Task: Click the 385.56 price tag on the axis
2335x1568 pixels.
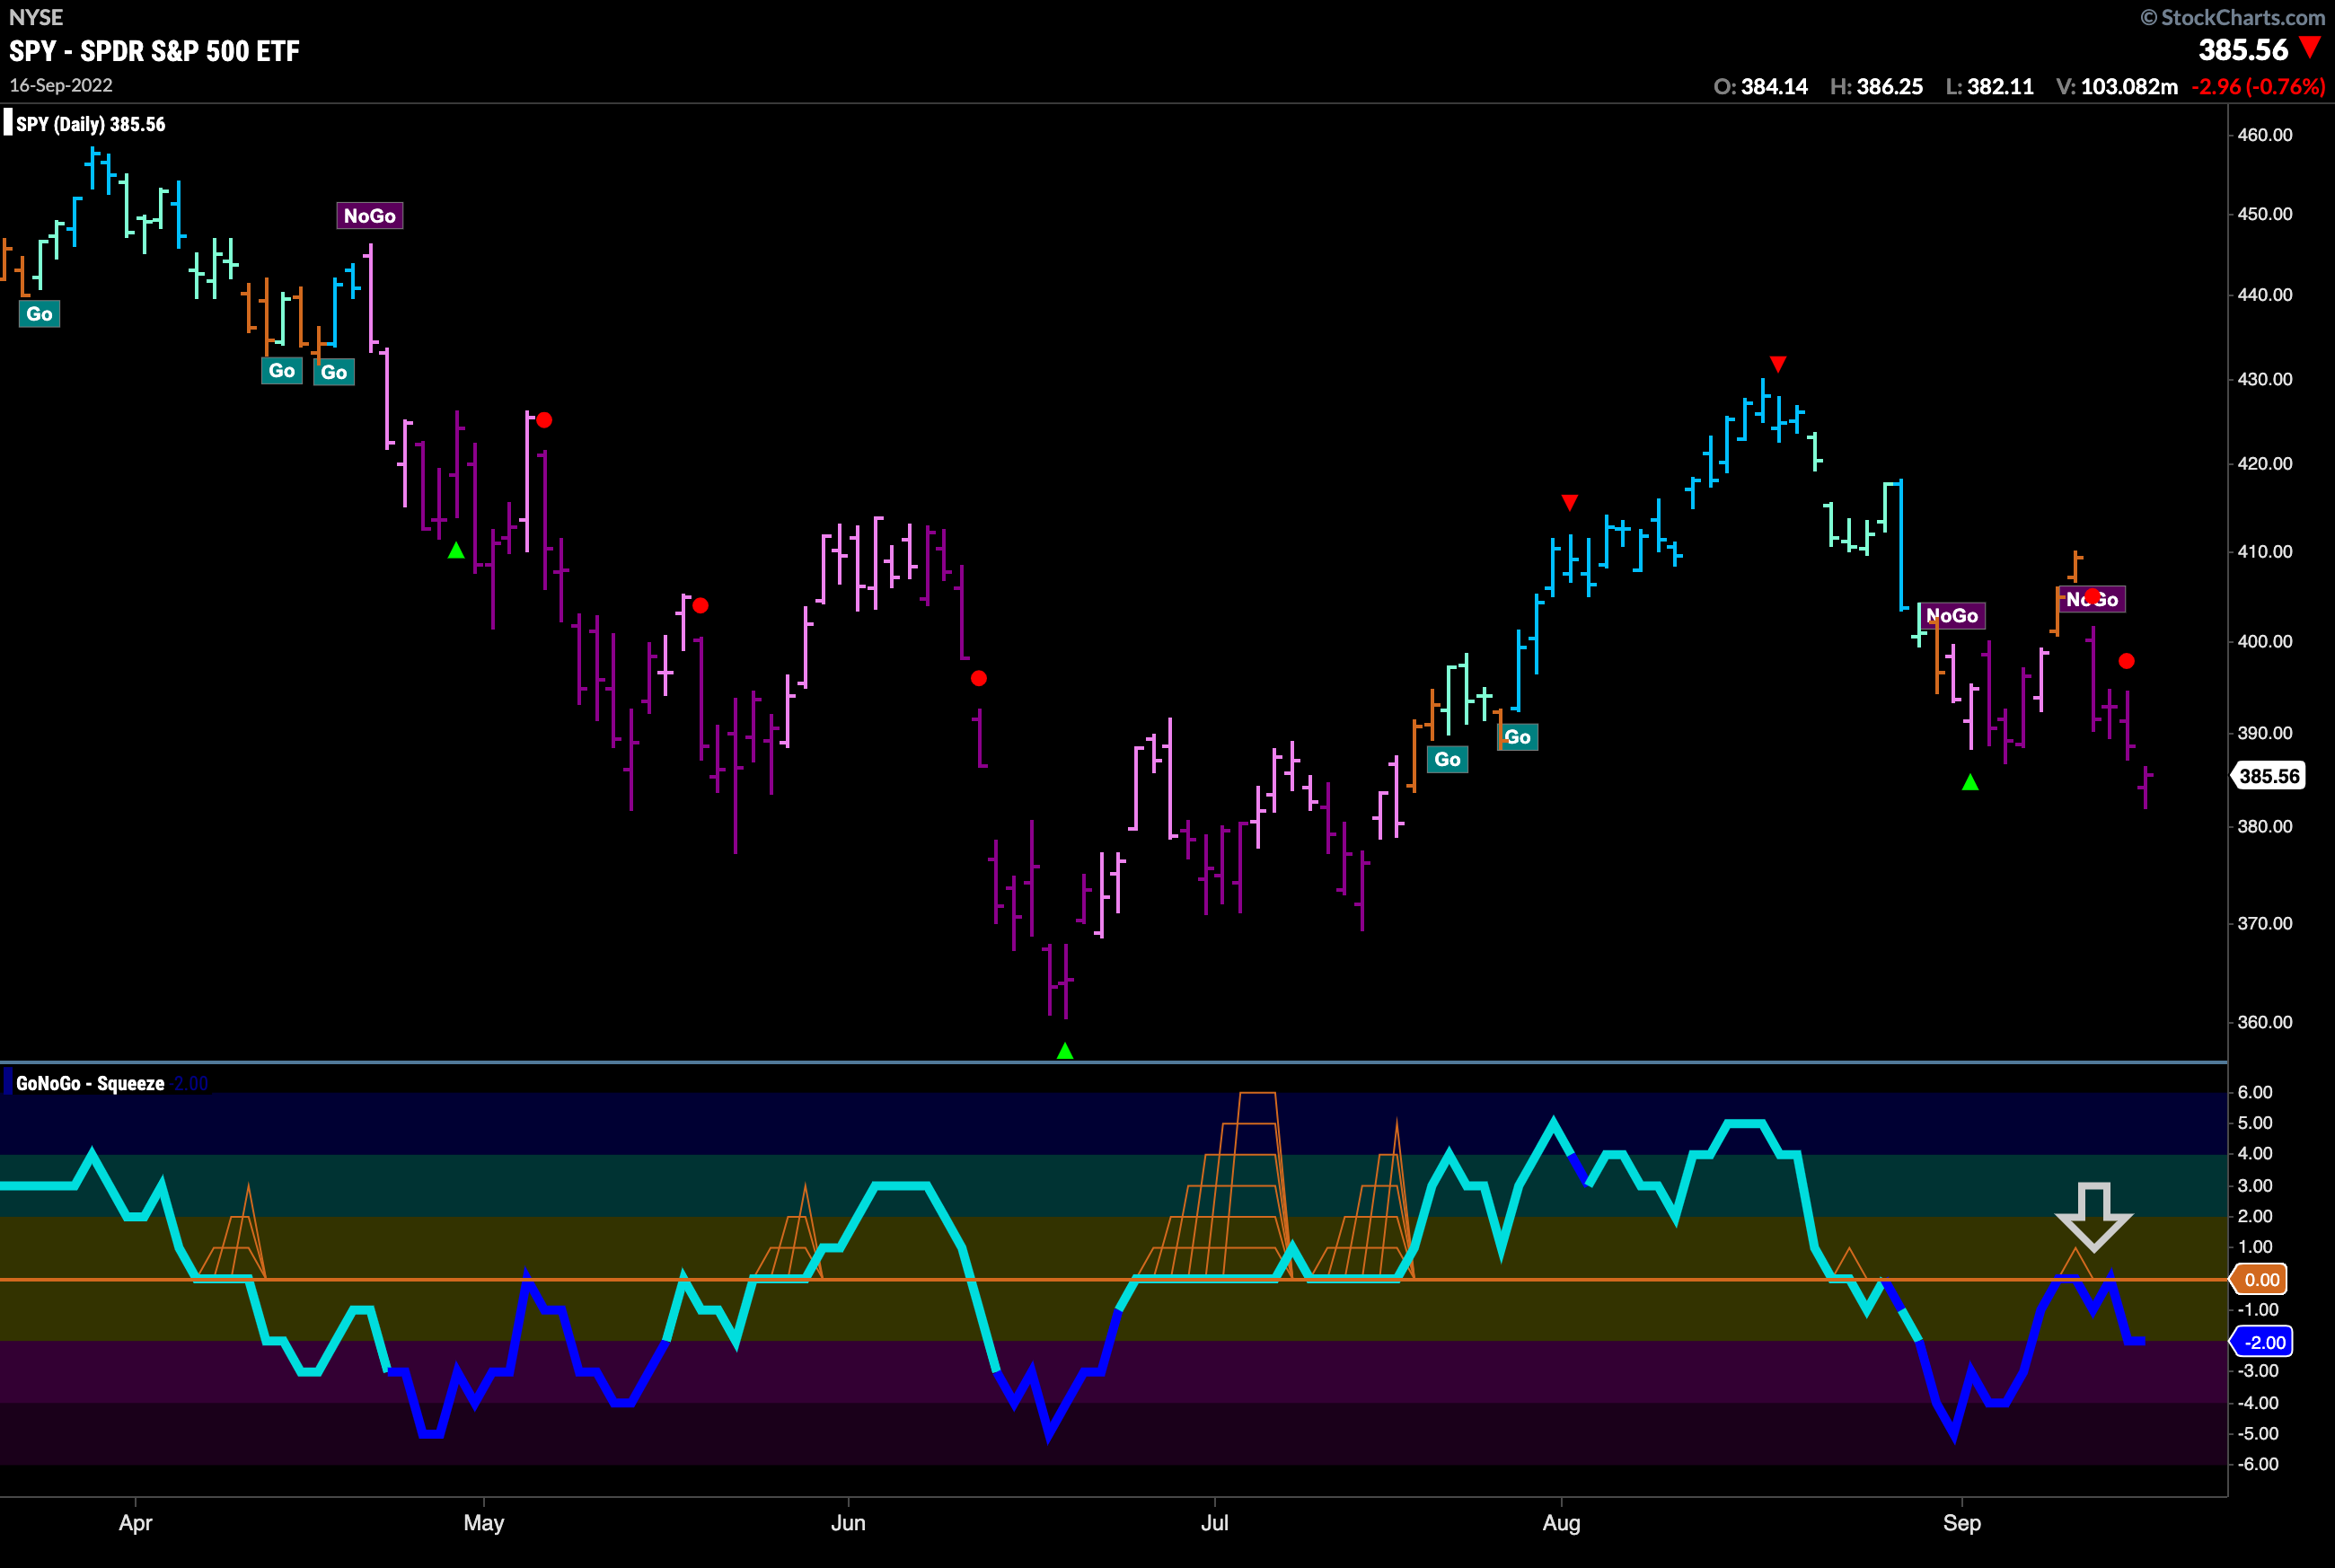Action: click(2269, 776)
